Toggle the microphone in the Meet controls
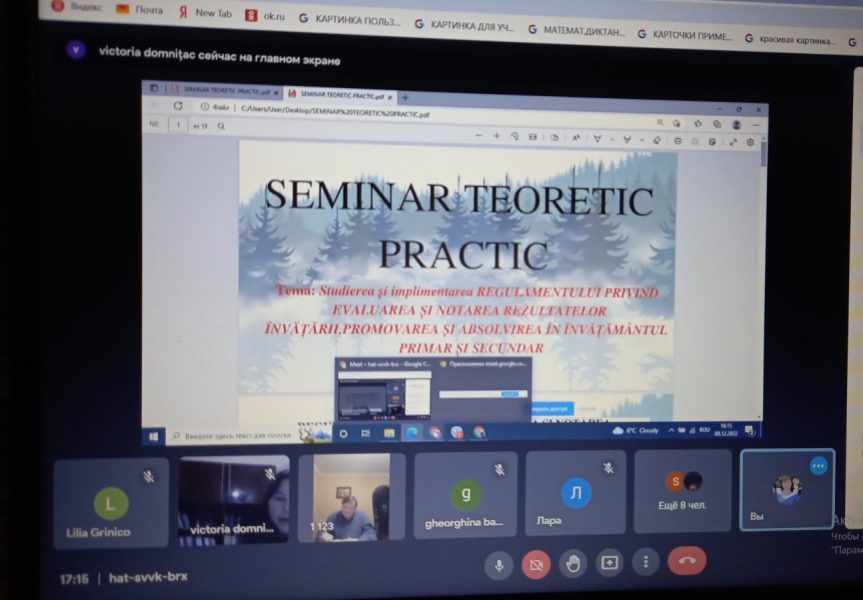Viewport: 863px width, 600px height. pos(499,565)
